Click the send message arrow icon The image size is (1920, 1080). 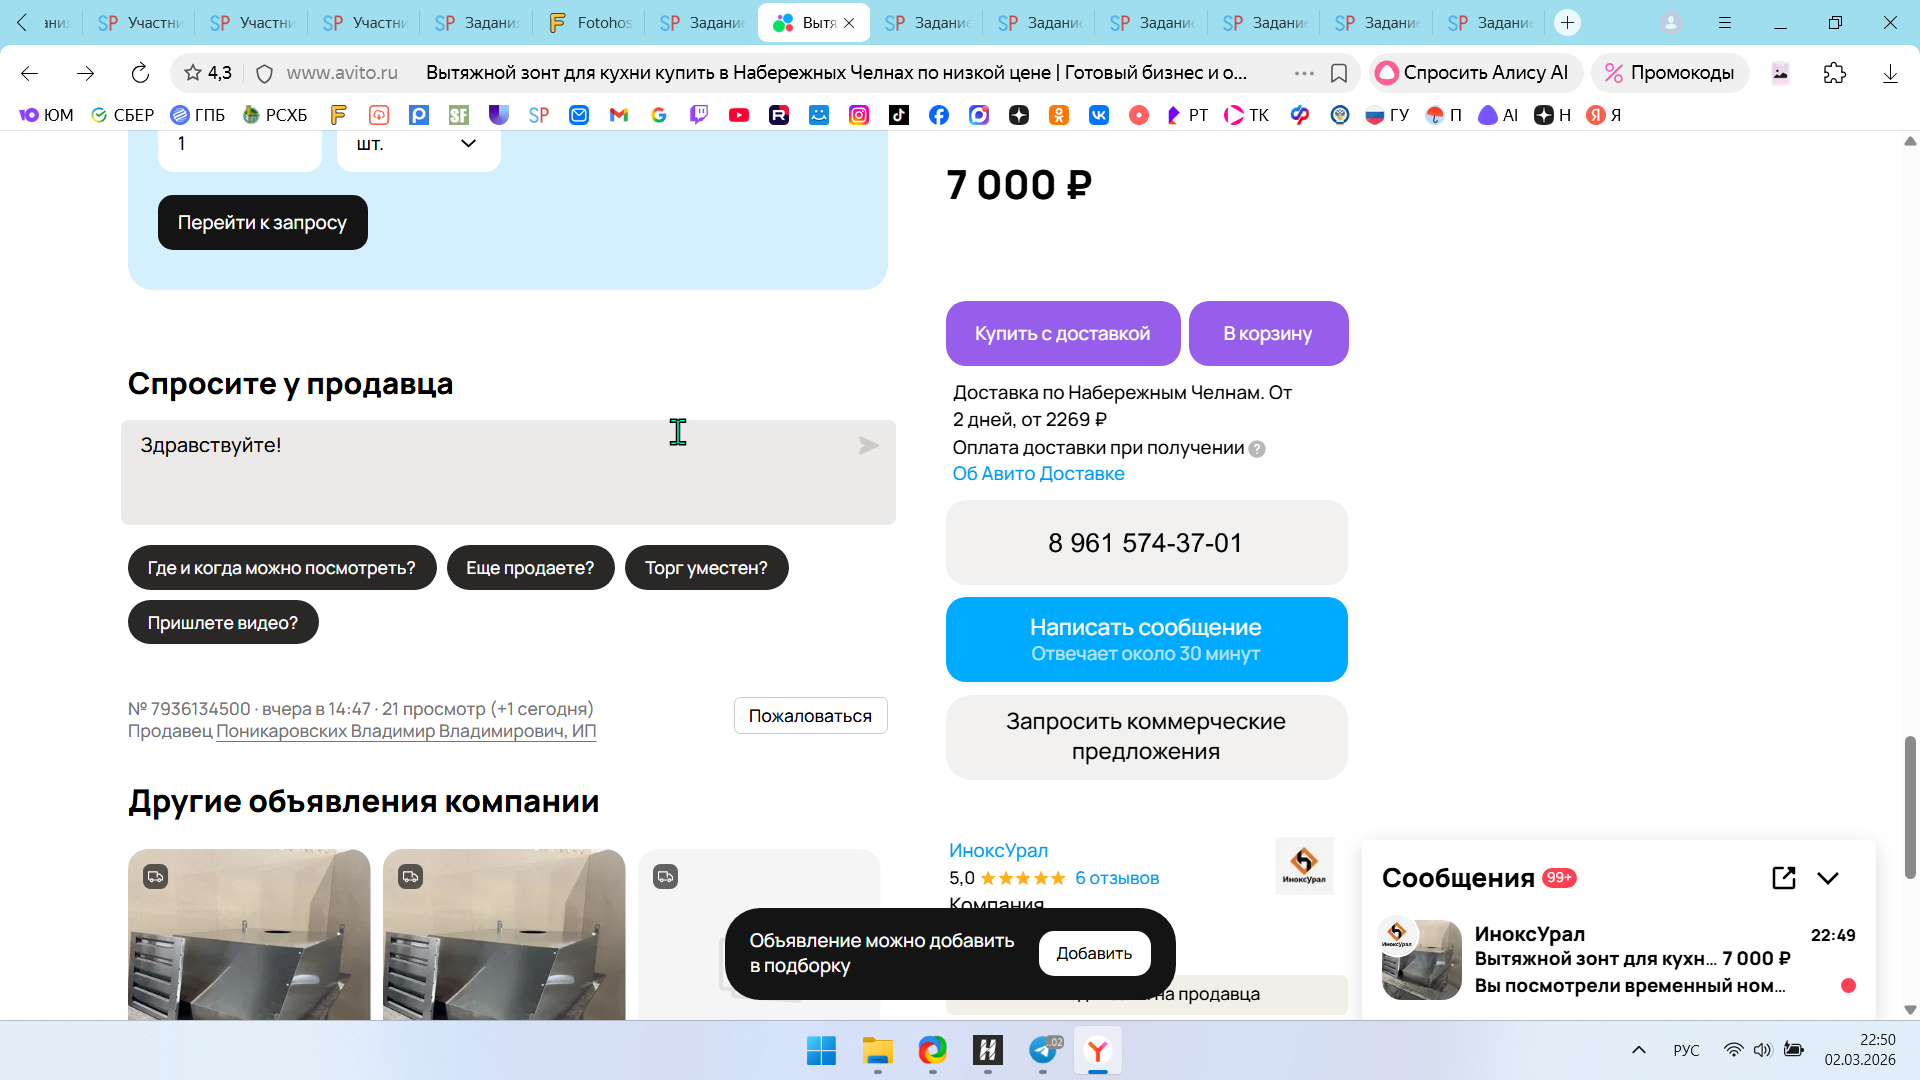868,446
